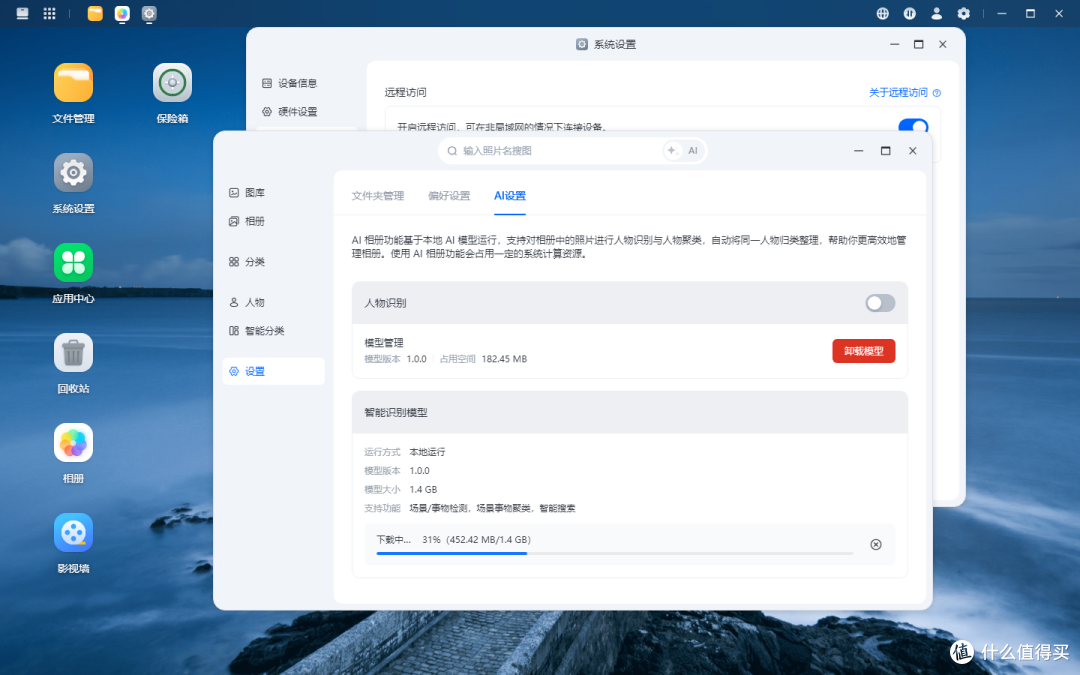Cancel the model download
The width and height of the screenshot is (1080, 675).
(x=875, y=545)
